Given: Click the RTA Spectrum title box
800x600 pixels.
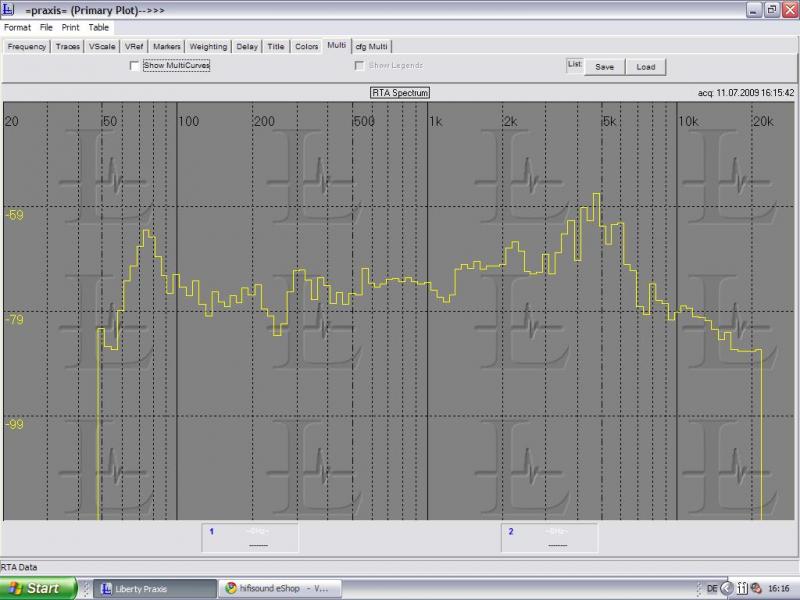Looking at the screenshot, I should pyautogui.click(x=400, y=93).
